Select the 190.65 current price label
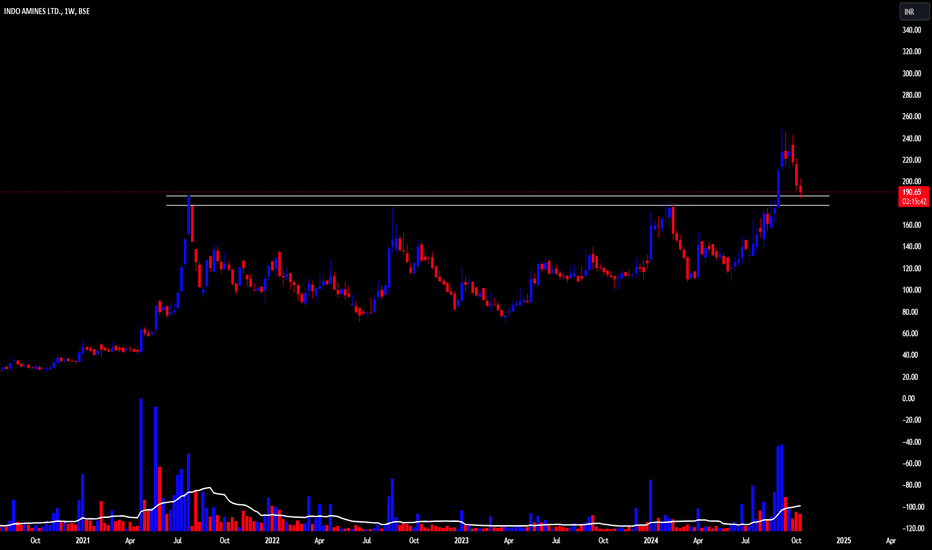 (x=912, y=192)
